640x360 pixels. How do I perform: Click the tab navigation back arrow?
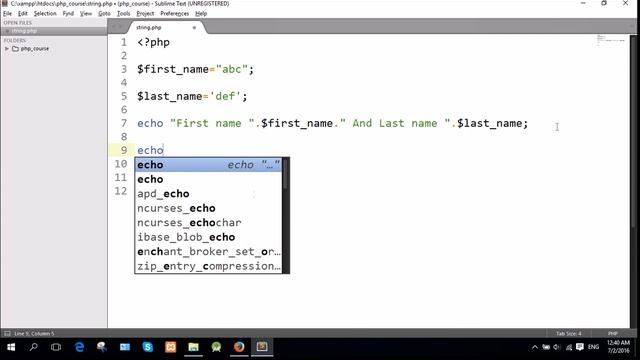(114, 27)
